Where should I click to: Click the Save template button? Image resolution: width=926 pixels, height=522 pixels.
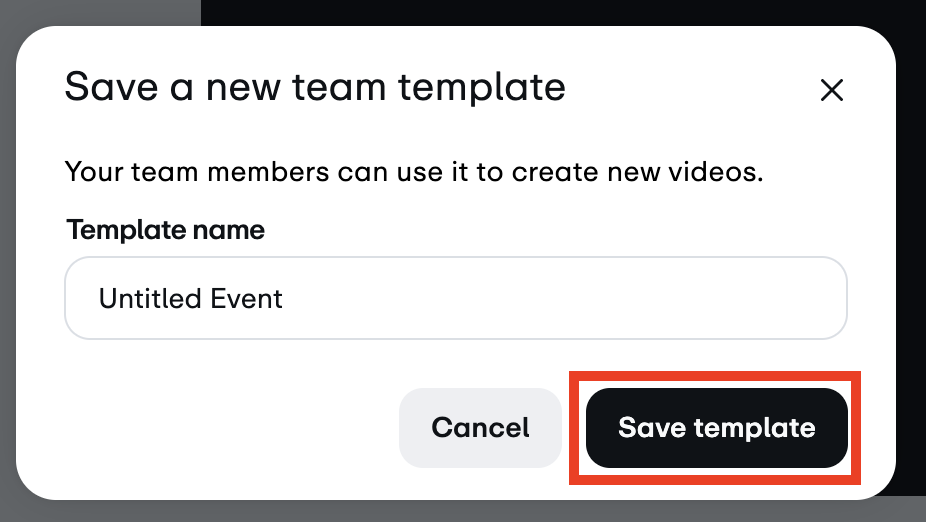[716, 428]
